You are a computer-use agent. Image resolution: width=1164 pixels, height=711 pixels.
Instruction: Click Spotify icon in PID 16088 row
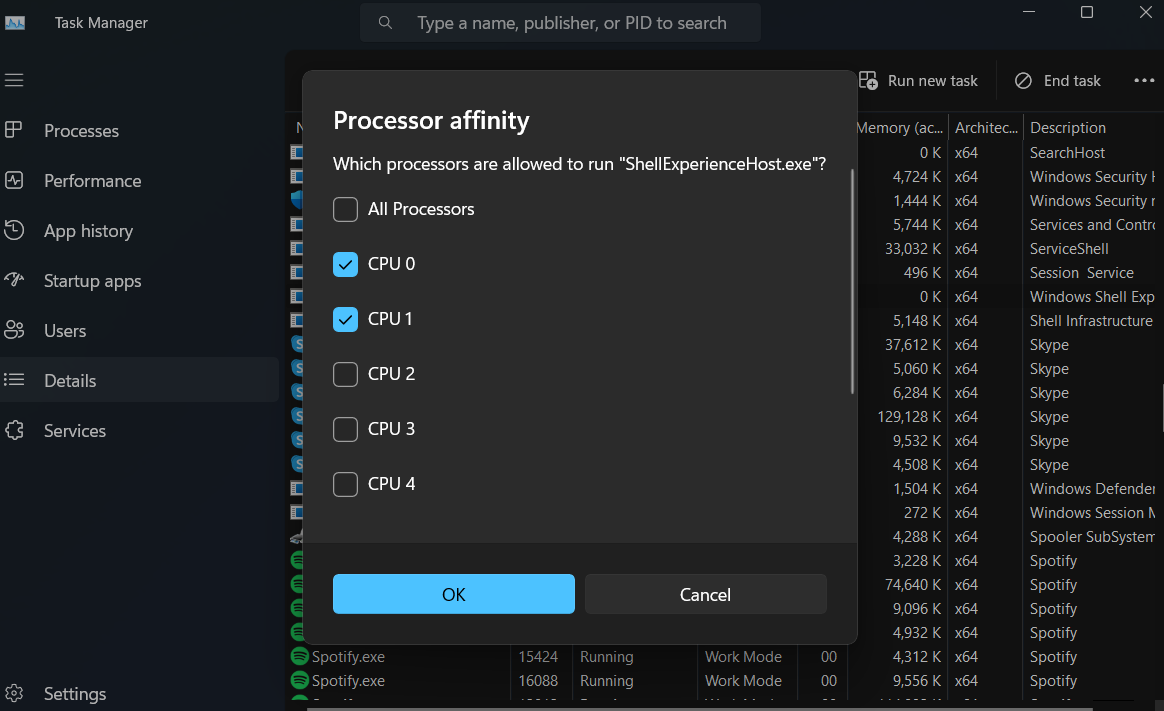[299, 680]
